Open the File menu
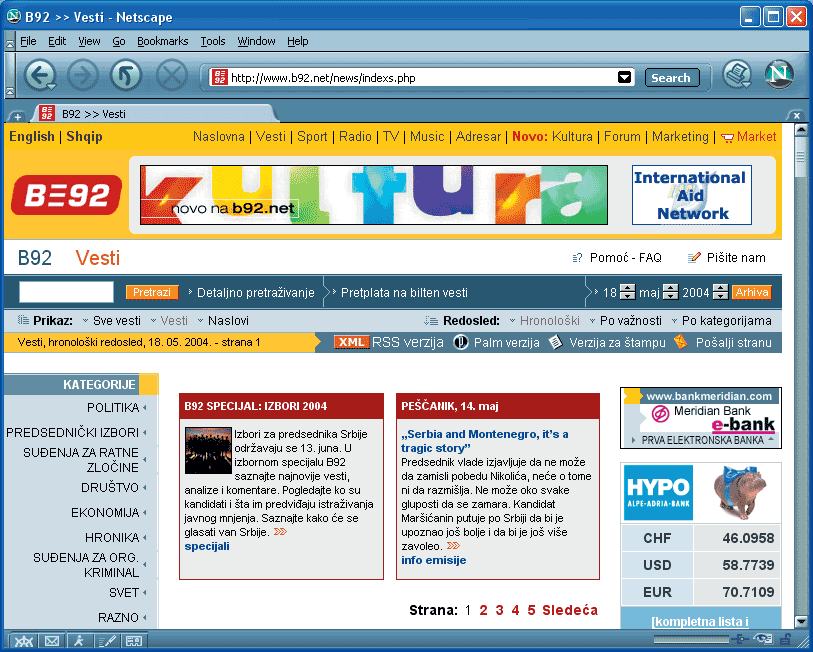Viewport: 813px width, 652px height. click(x=28, y=41)
